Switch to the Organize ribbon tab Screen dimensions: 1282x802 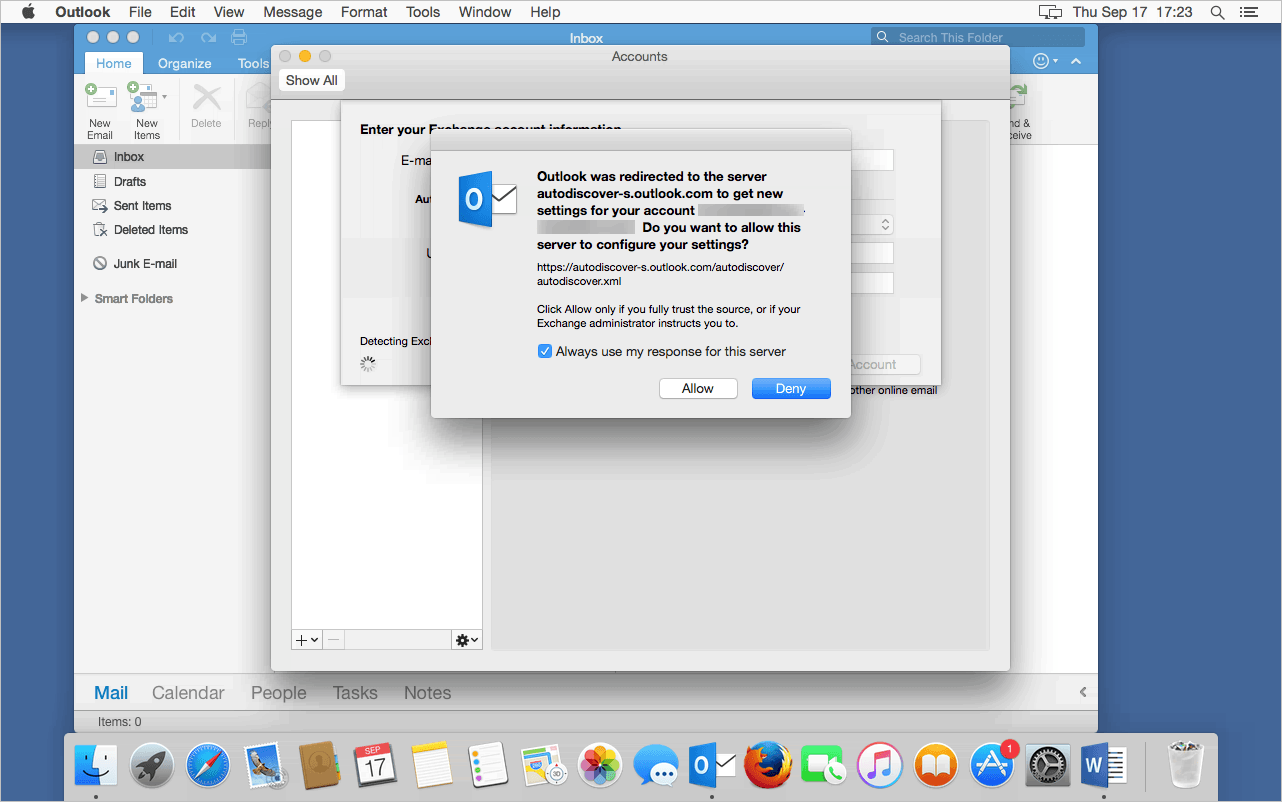pyautogui.click(x=185, y=63)
